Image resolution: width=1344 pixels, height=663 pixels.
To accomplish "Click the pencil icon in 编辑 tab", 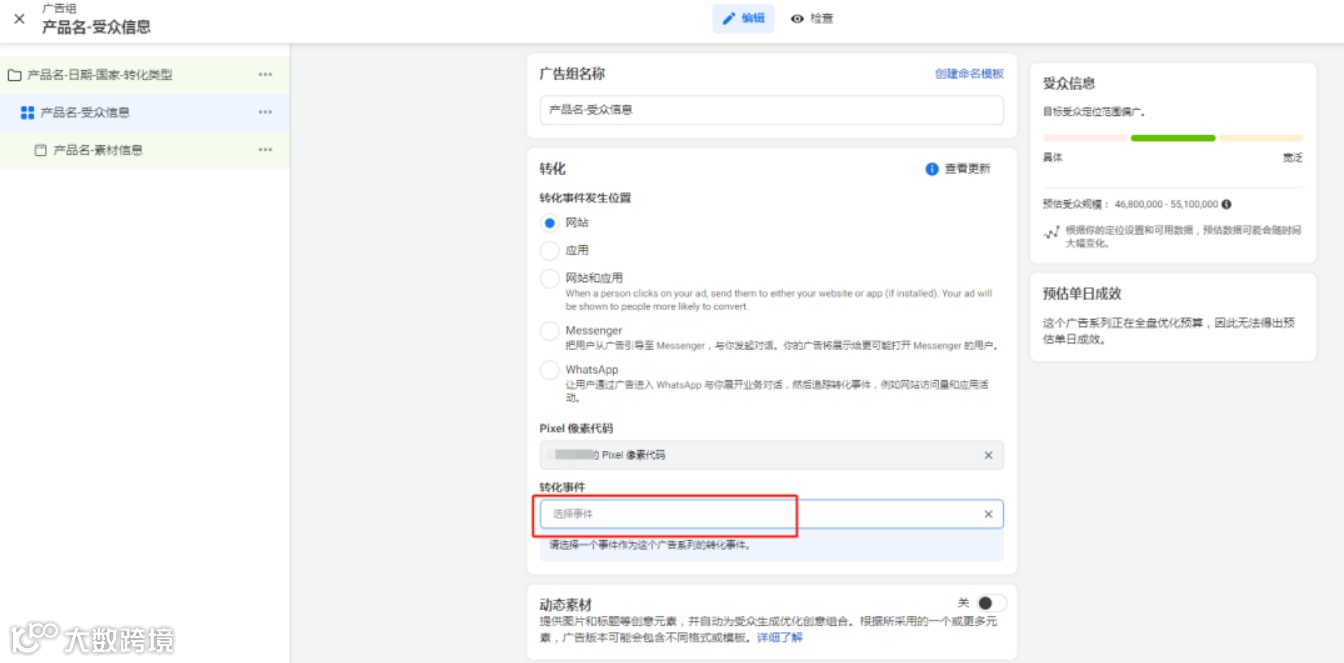I will coord(729,18).
